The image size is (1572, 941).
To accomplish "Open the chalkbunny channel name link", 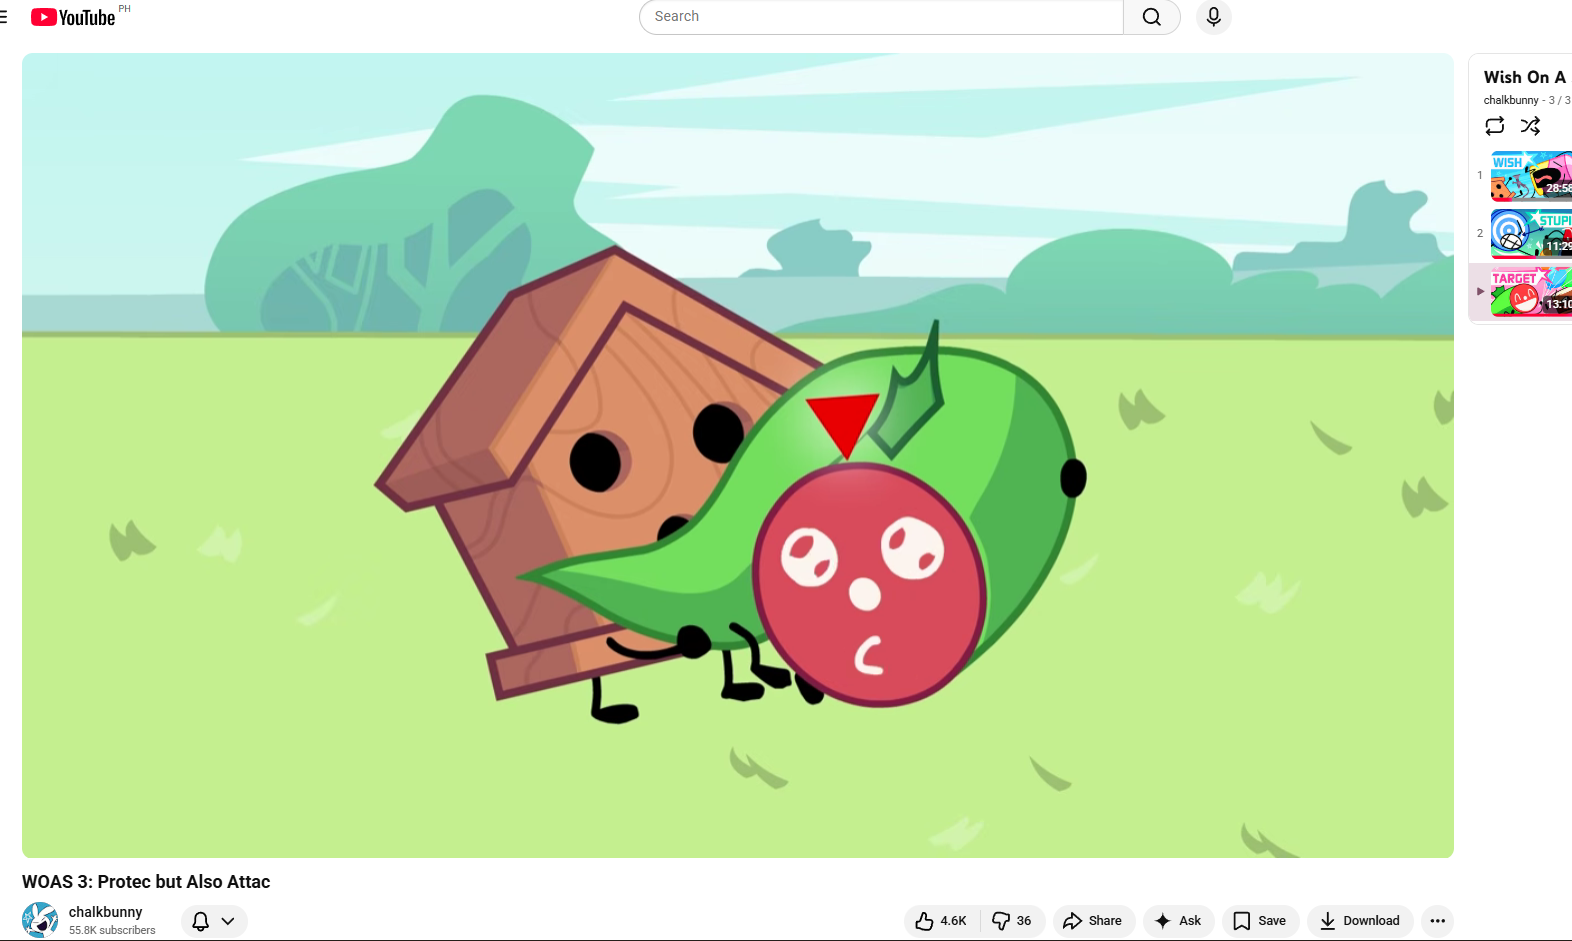I will (105, 912).
